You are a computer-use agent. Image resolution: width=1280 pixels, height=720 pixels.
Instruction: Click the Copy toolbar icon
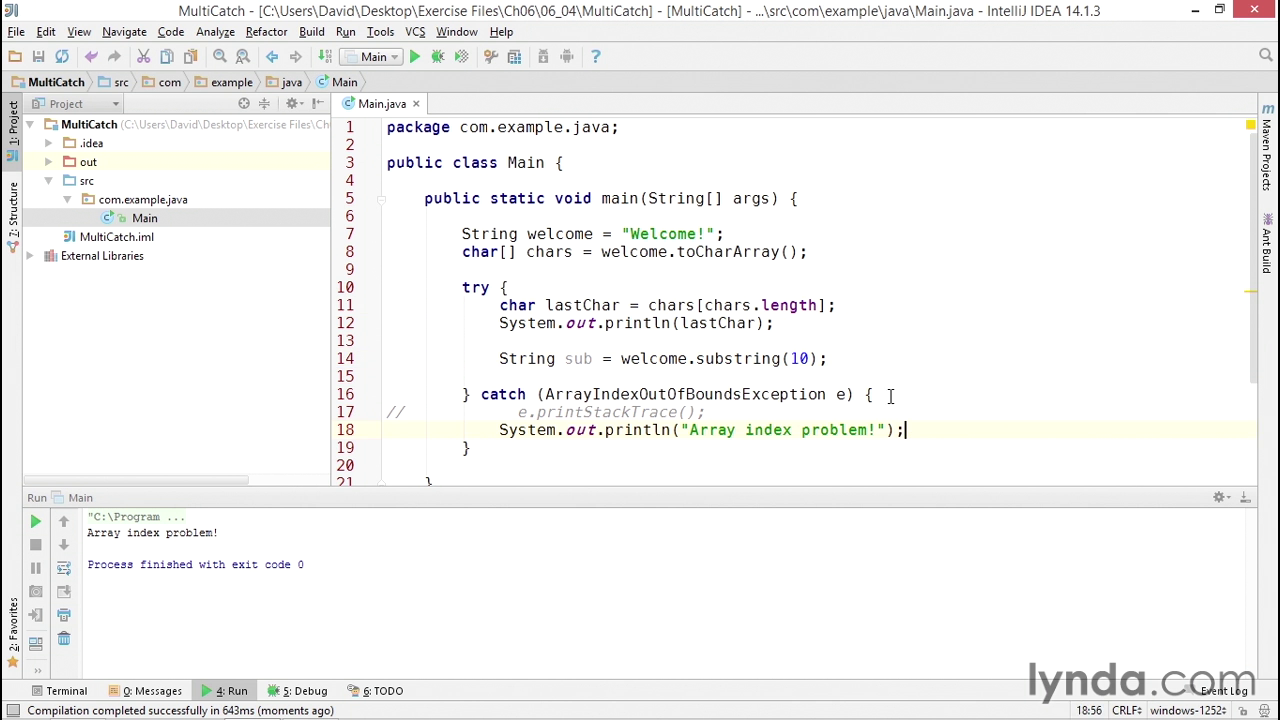167,57
